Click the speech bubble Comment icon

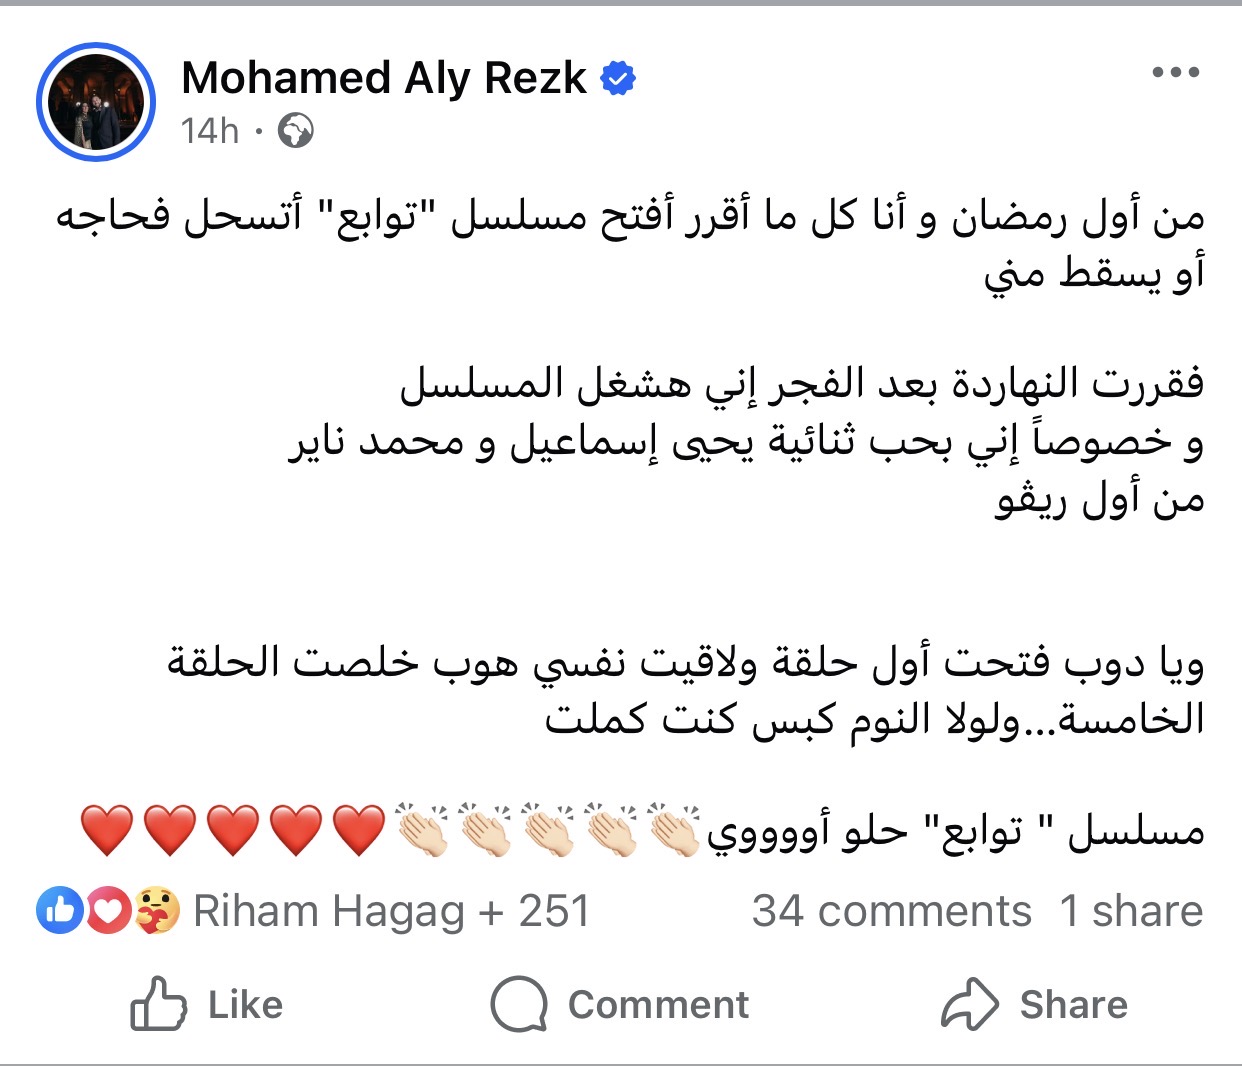[x=519, y=1004]
